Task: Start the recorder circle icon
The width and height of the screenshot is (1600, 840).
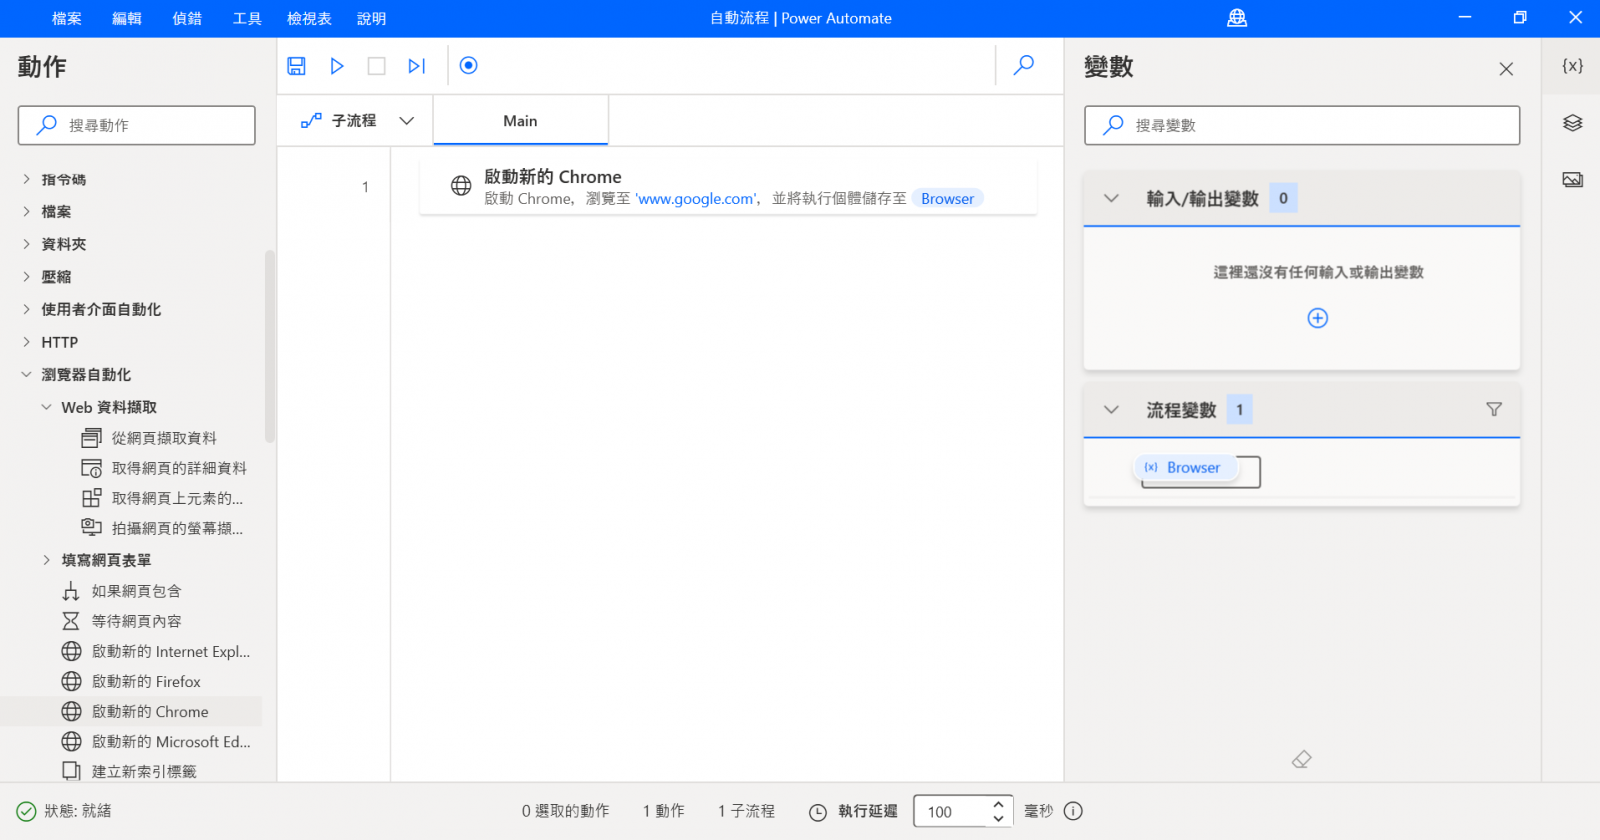Action: [468, 66]
